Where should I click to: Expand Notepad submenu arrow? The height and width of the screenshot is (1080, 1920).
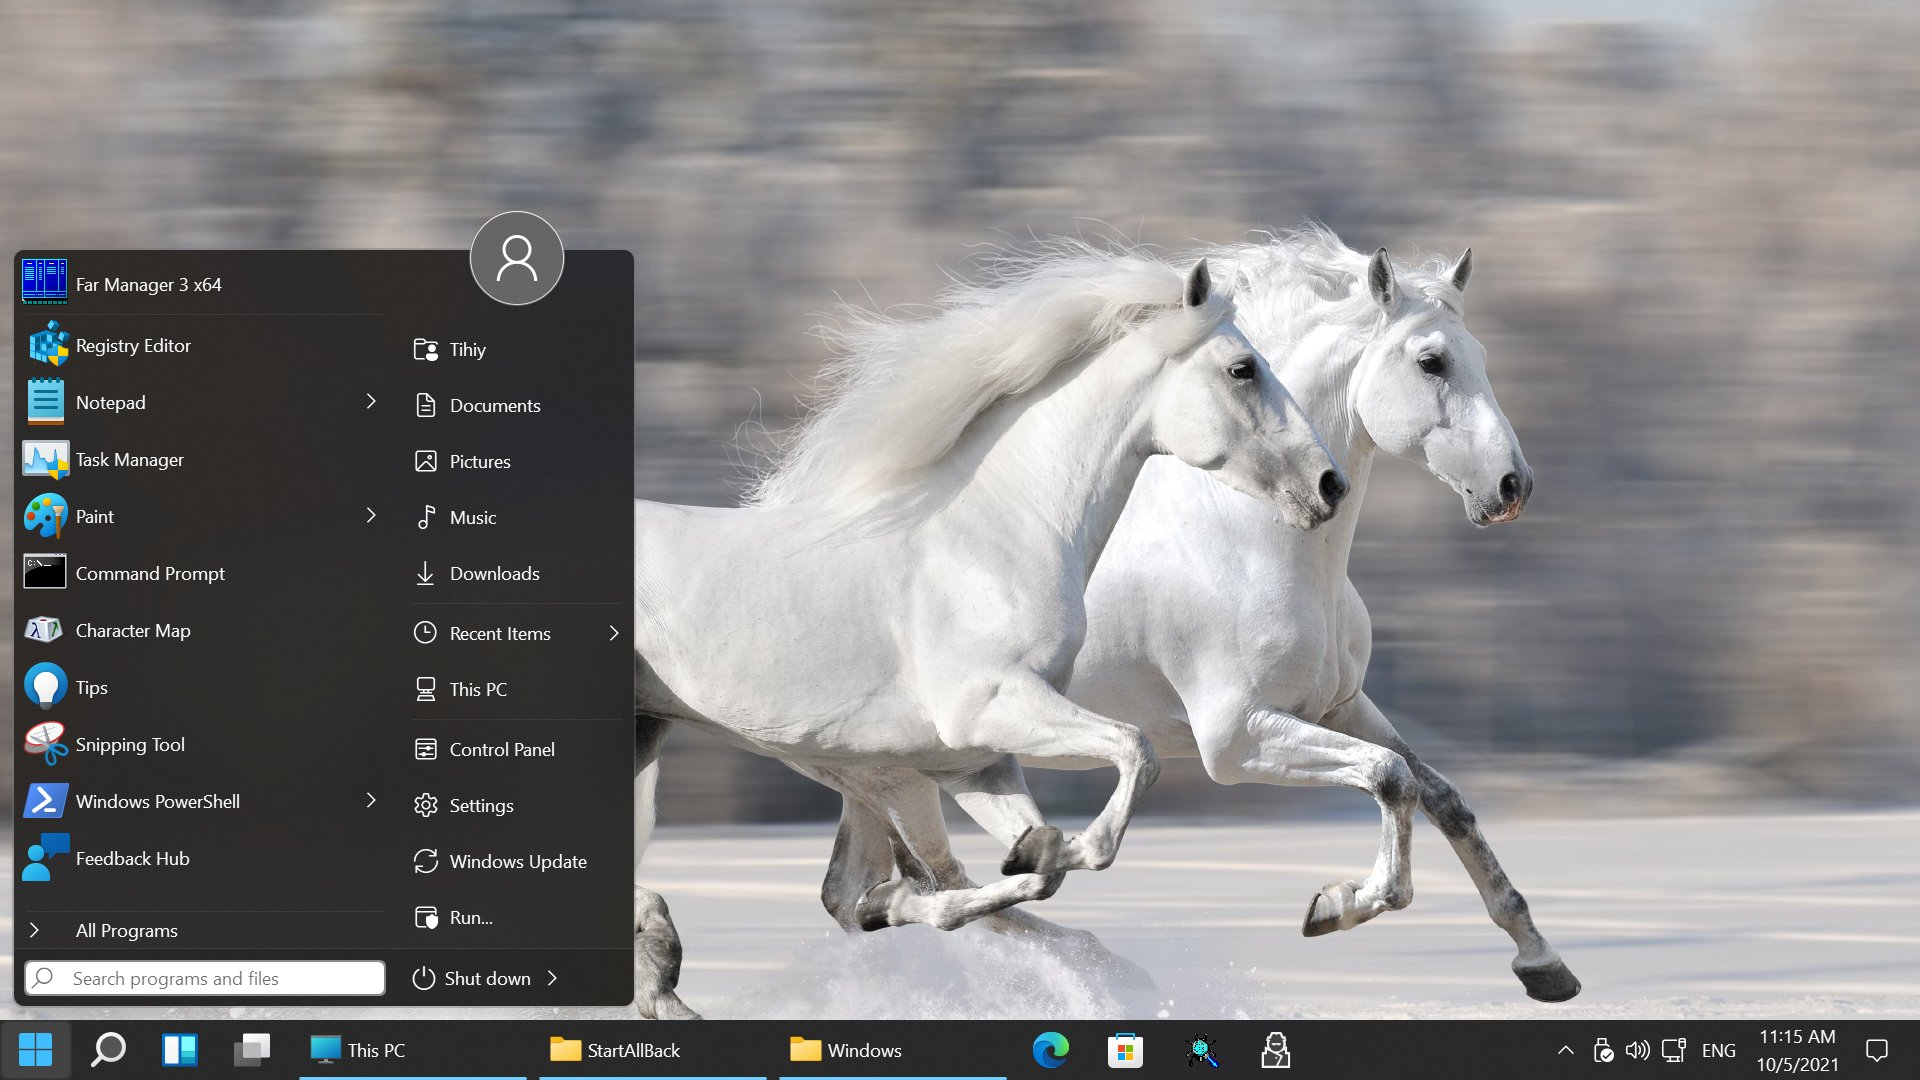coord(371,401)
